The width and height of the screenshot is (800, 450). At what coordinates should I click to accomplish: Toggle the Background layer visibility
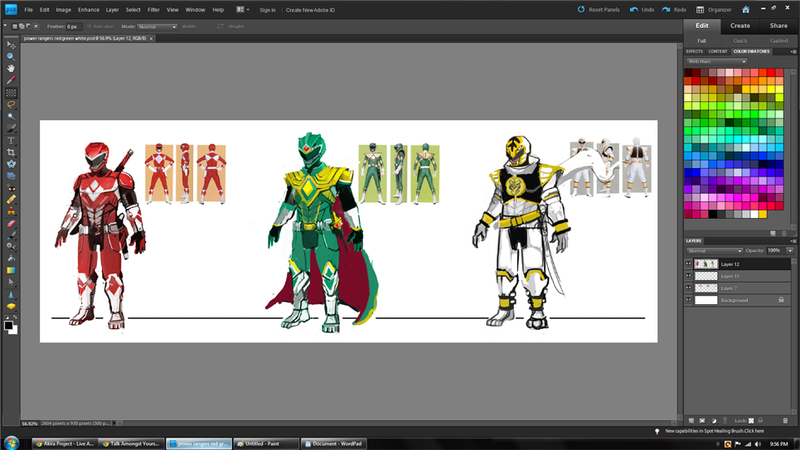click(x=688, y=300)
